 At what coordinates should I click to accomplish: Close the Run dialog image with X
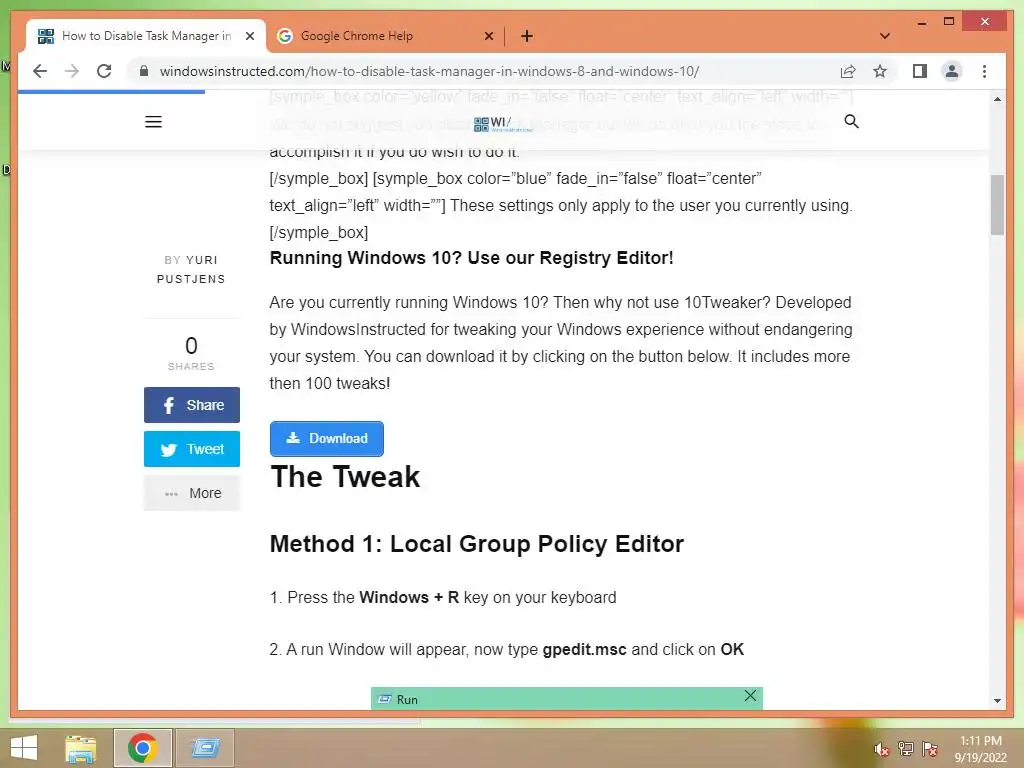click(750, 696)
